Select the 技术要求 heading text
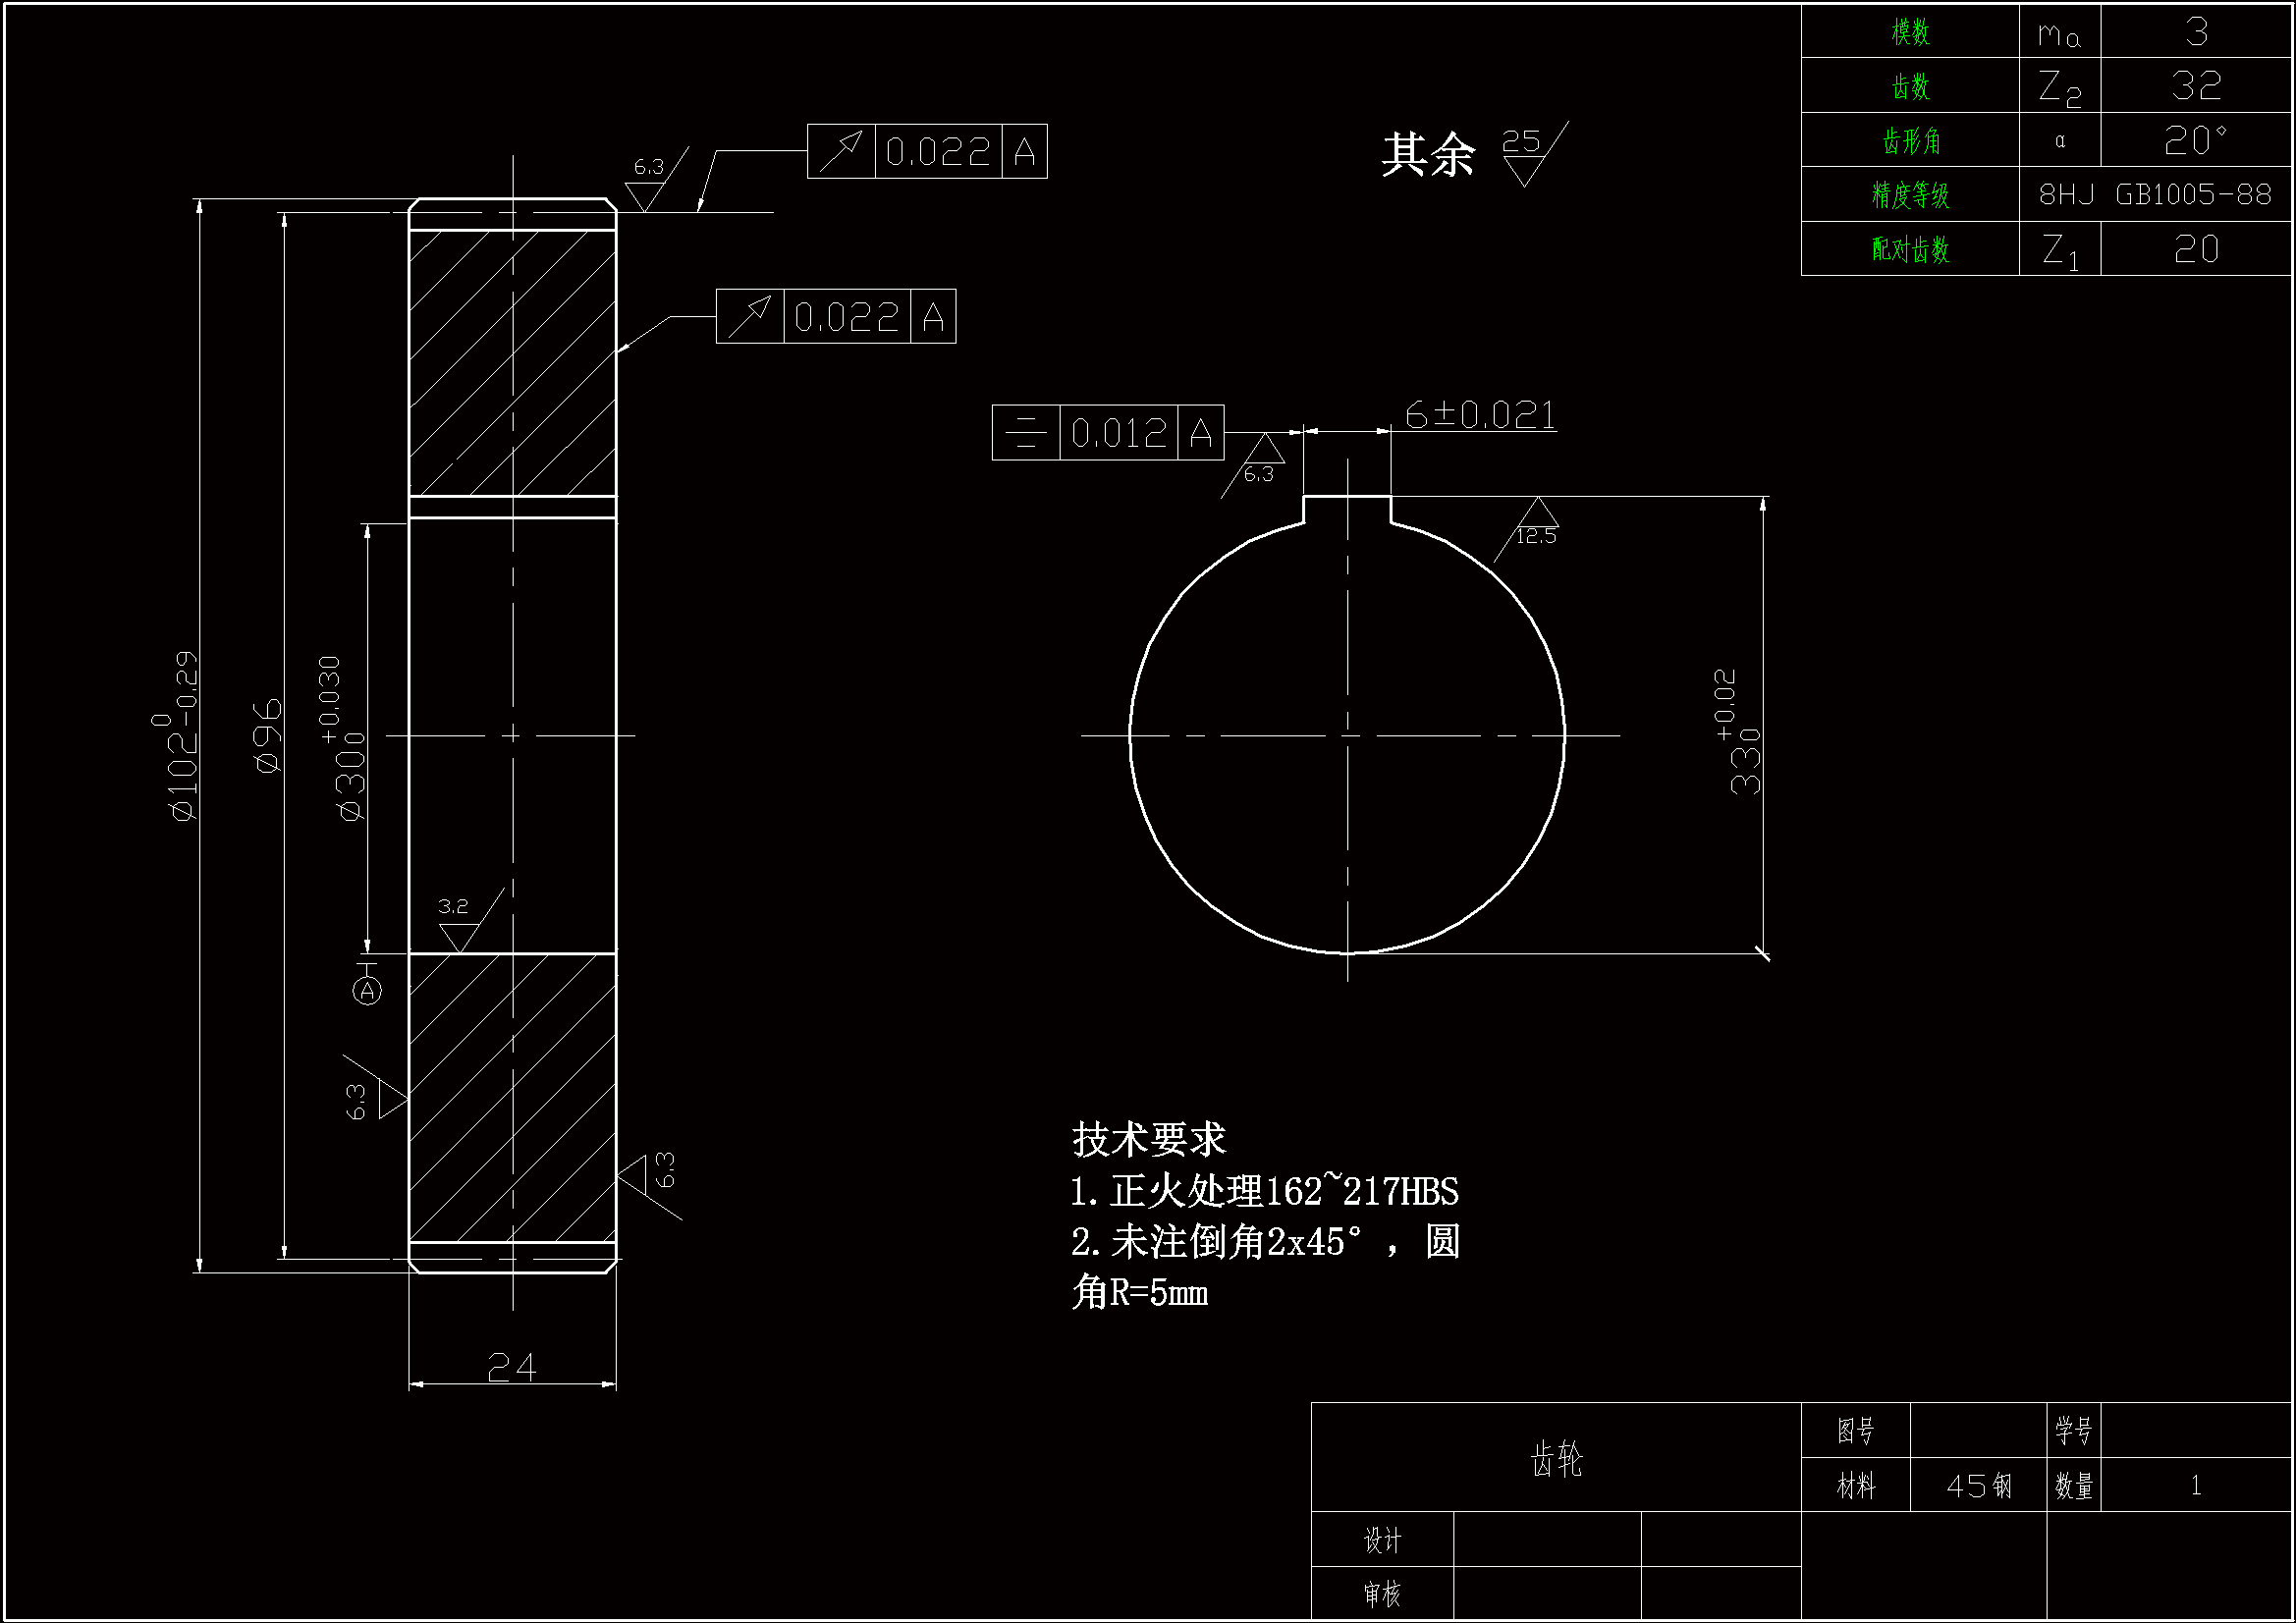The width and height of the screenshot is (2296, 1623). point(1148,1139)
